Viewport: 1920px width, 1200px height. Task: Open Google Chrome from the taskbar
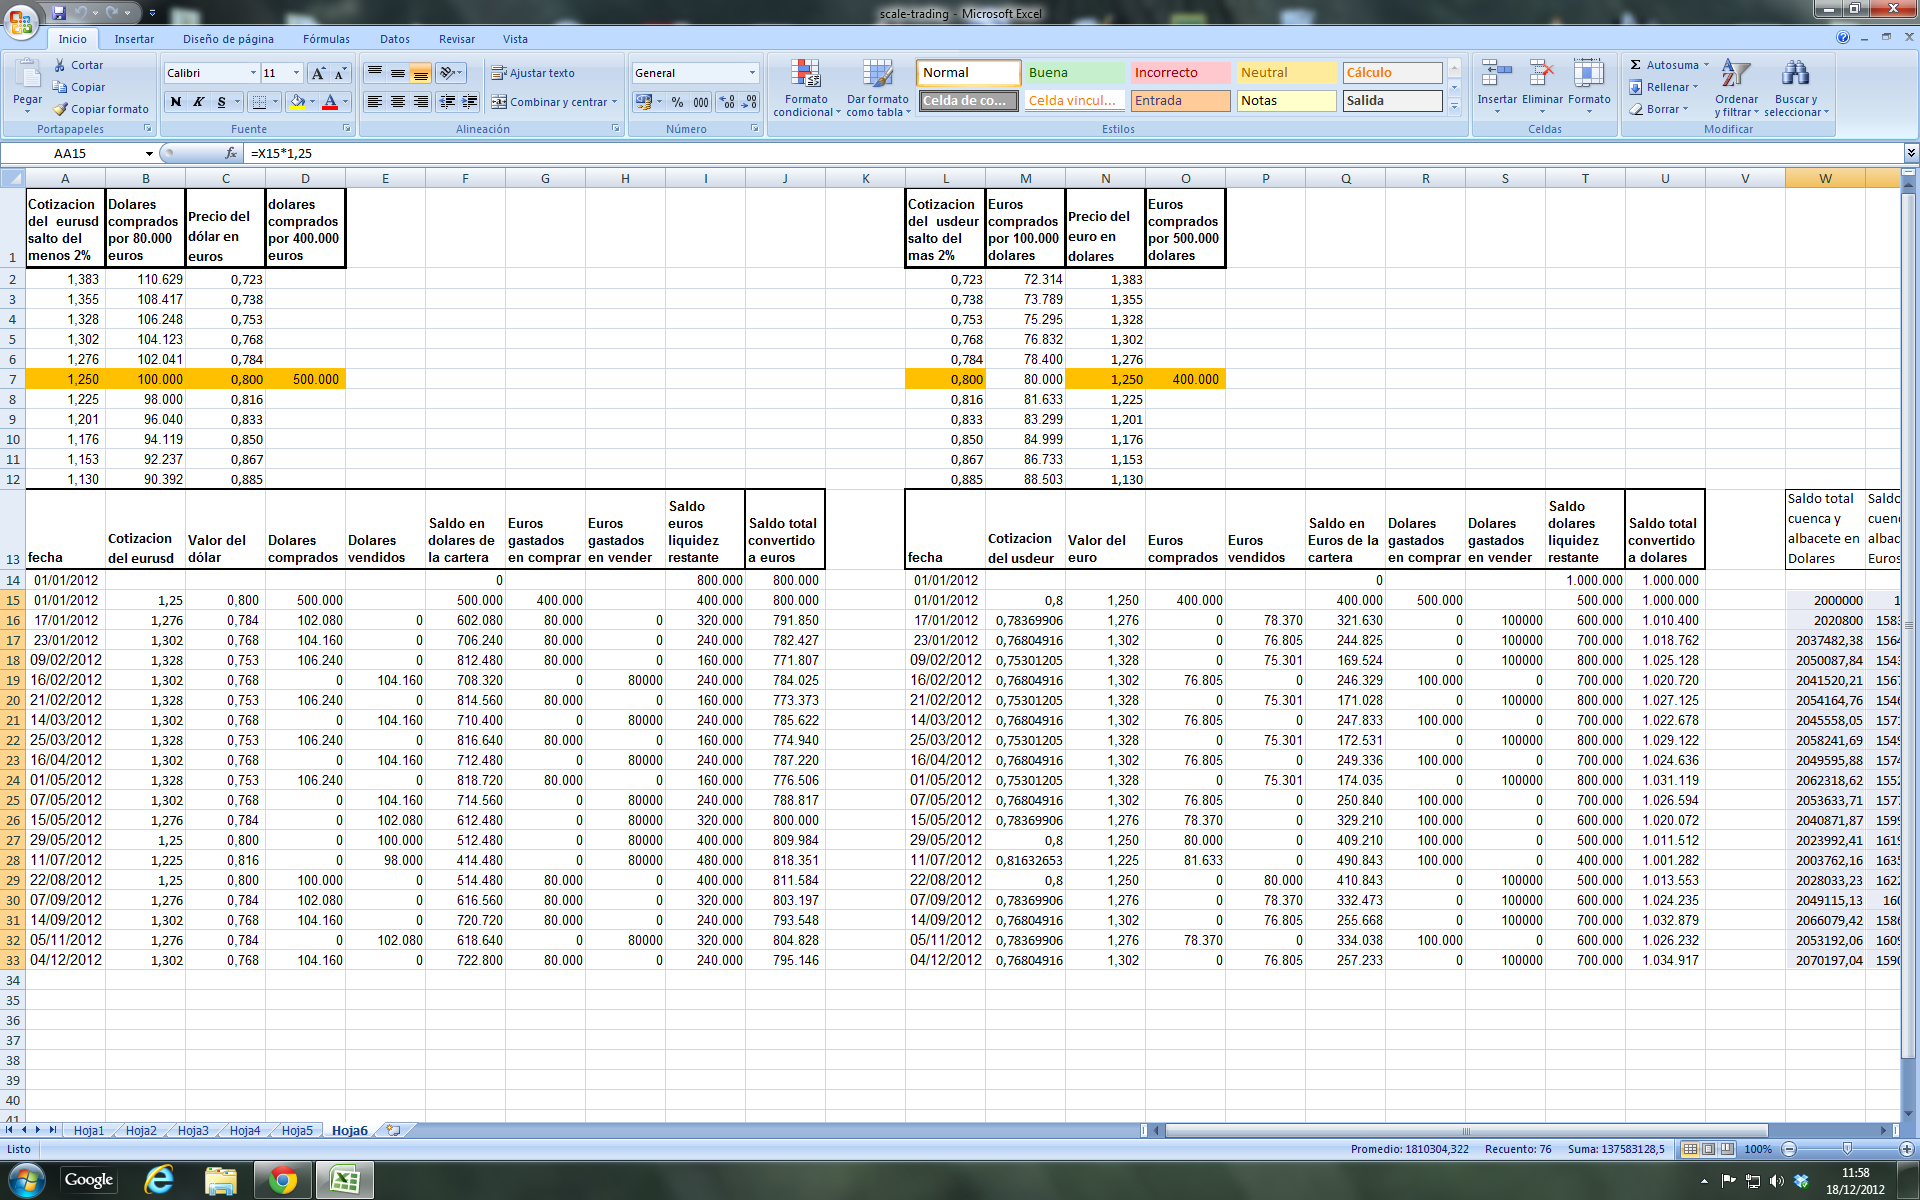(x=282, y=1181)
